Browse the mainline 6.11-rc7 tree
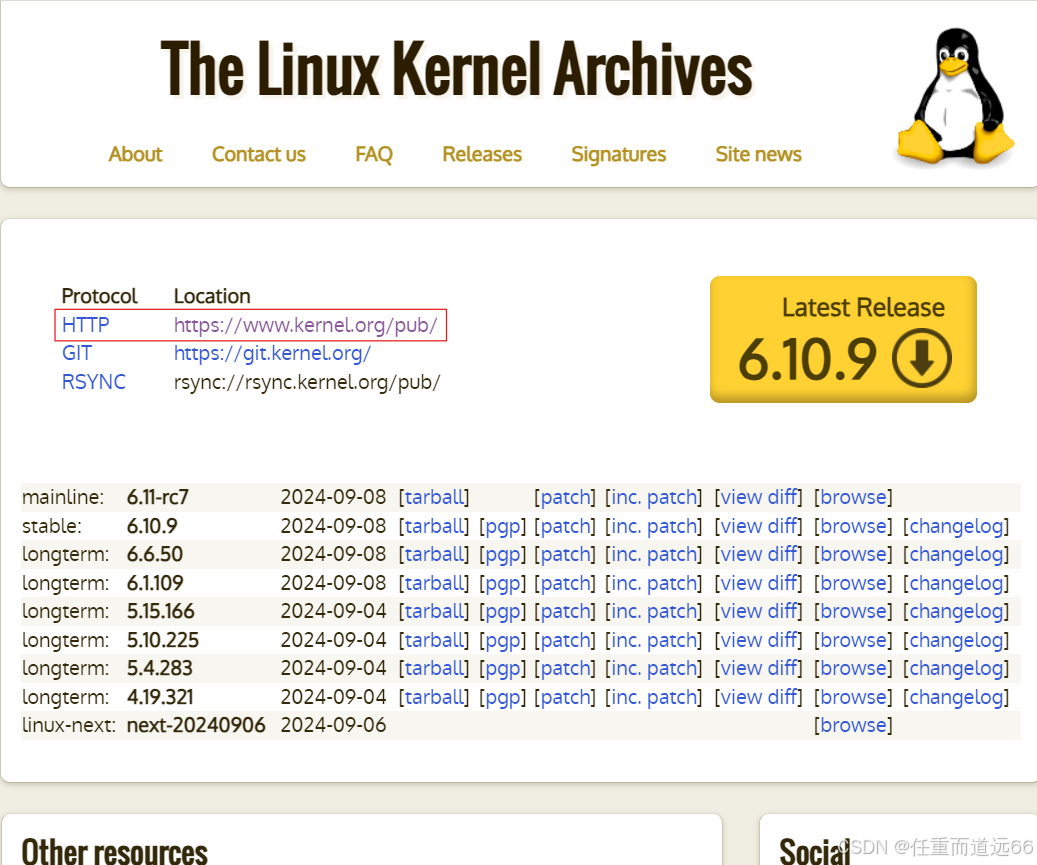 [x=853, y=497]
